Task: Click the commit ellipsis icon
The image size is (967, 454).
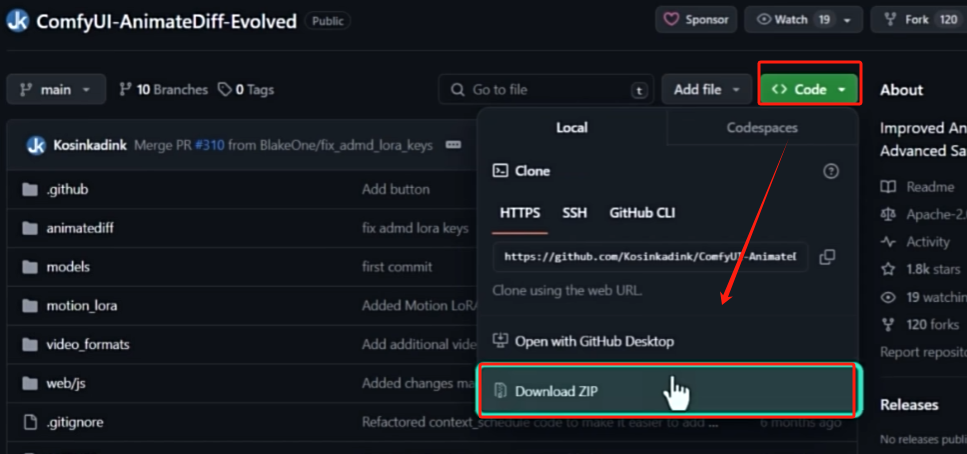Action: [453, 145]
